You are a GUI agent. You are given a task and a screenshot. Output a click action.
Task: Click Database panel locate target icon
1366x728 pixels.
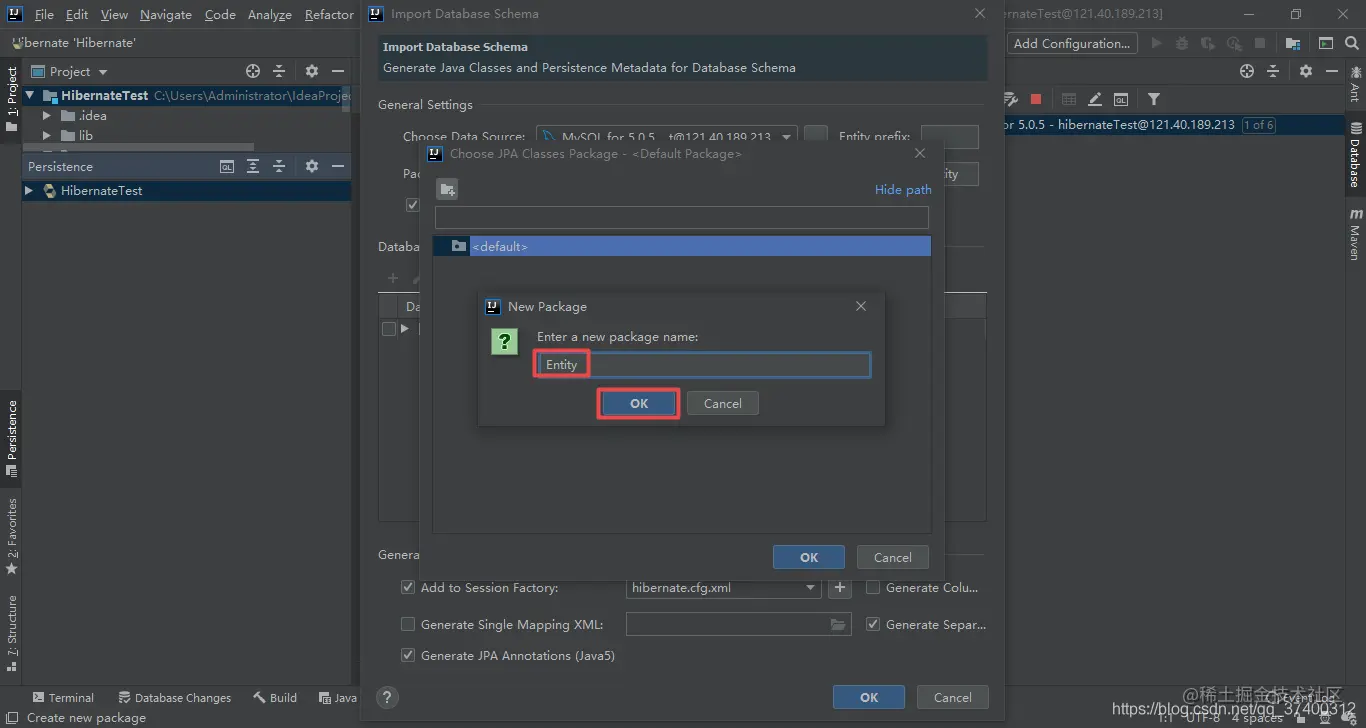pos(1247,71)
